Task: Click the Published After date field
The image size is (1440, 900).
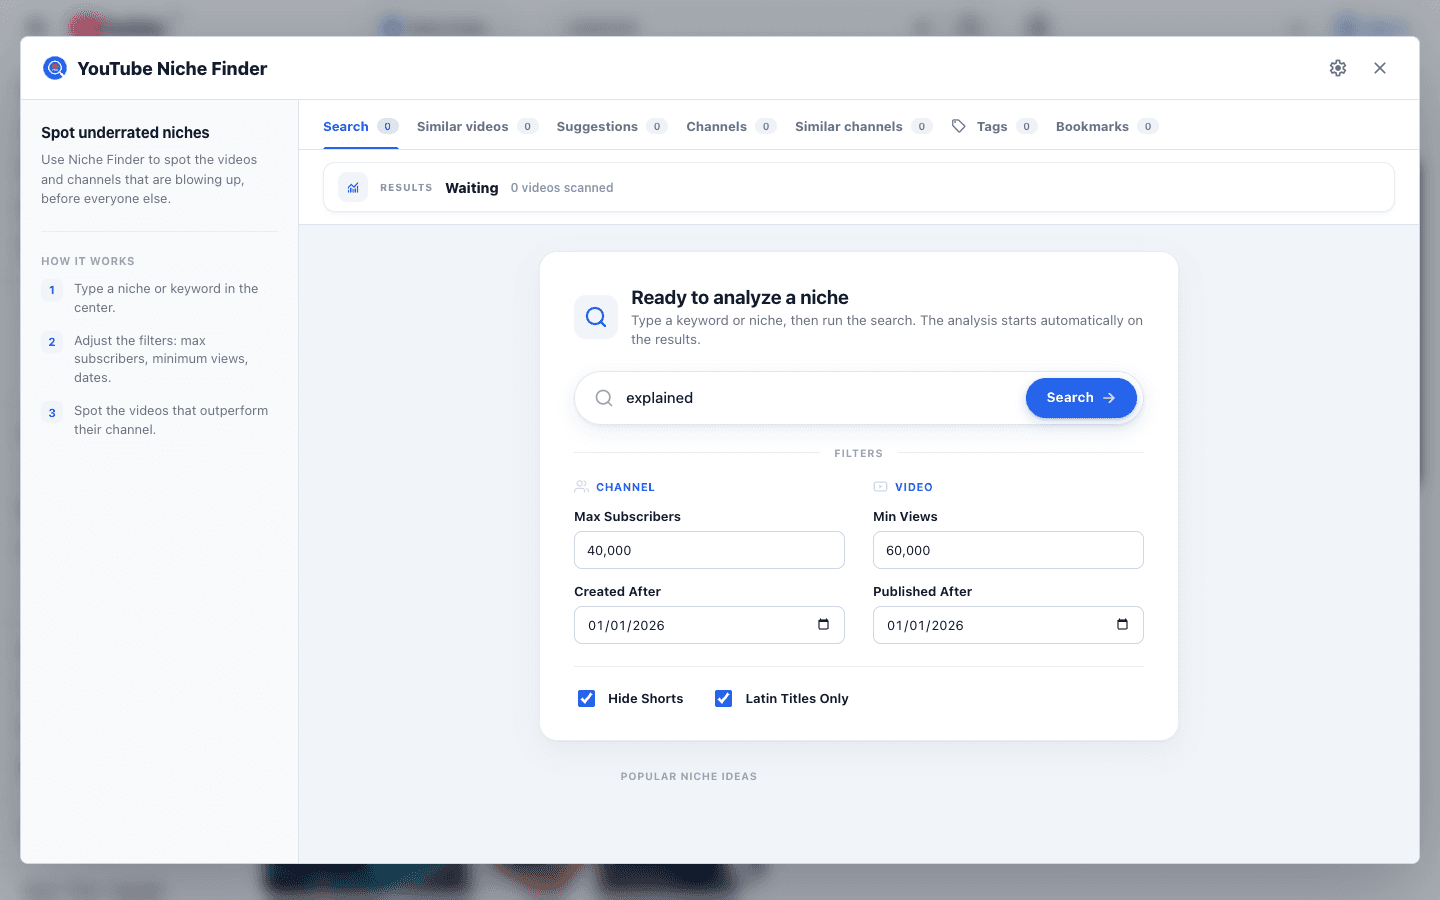Action: click(1008, 625)
